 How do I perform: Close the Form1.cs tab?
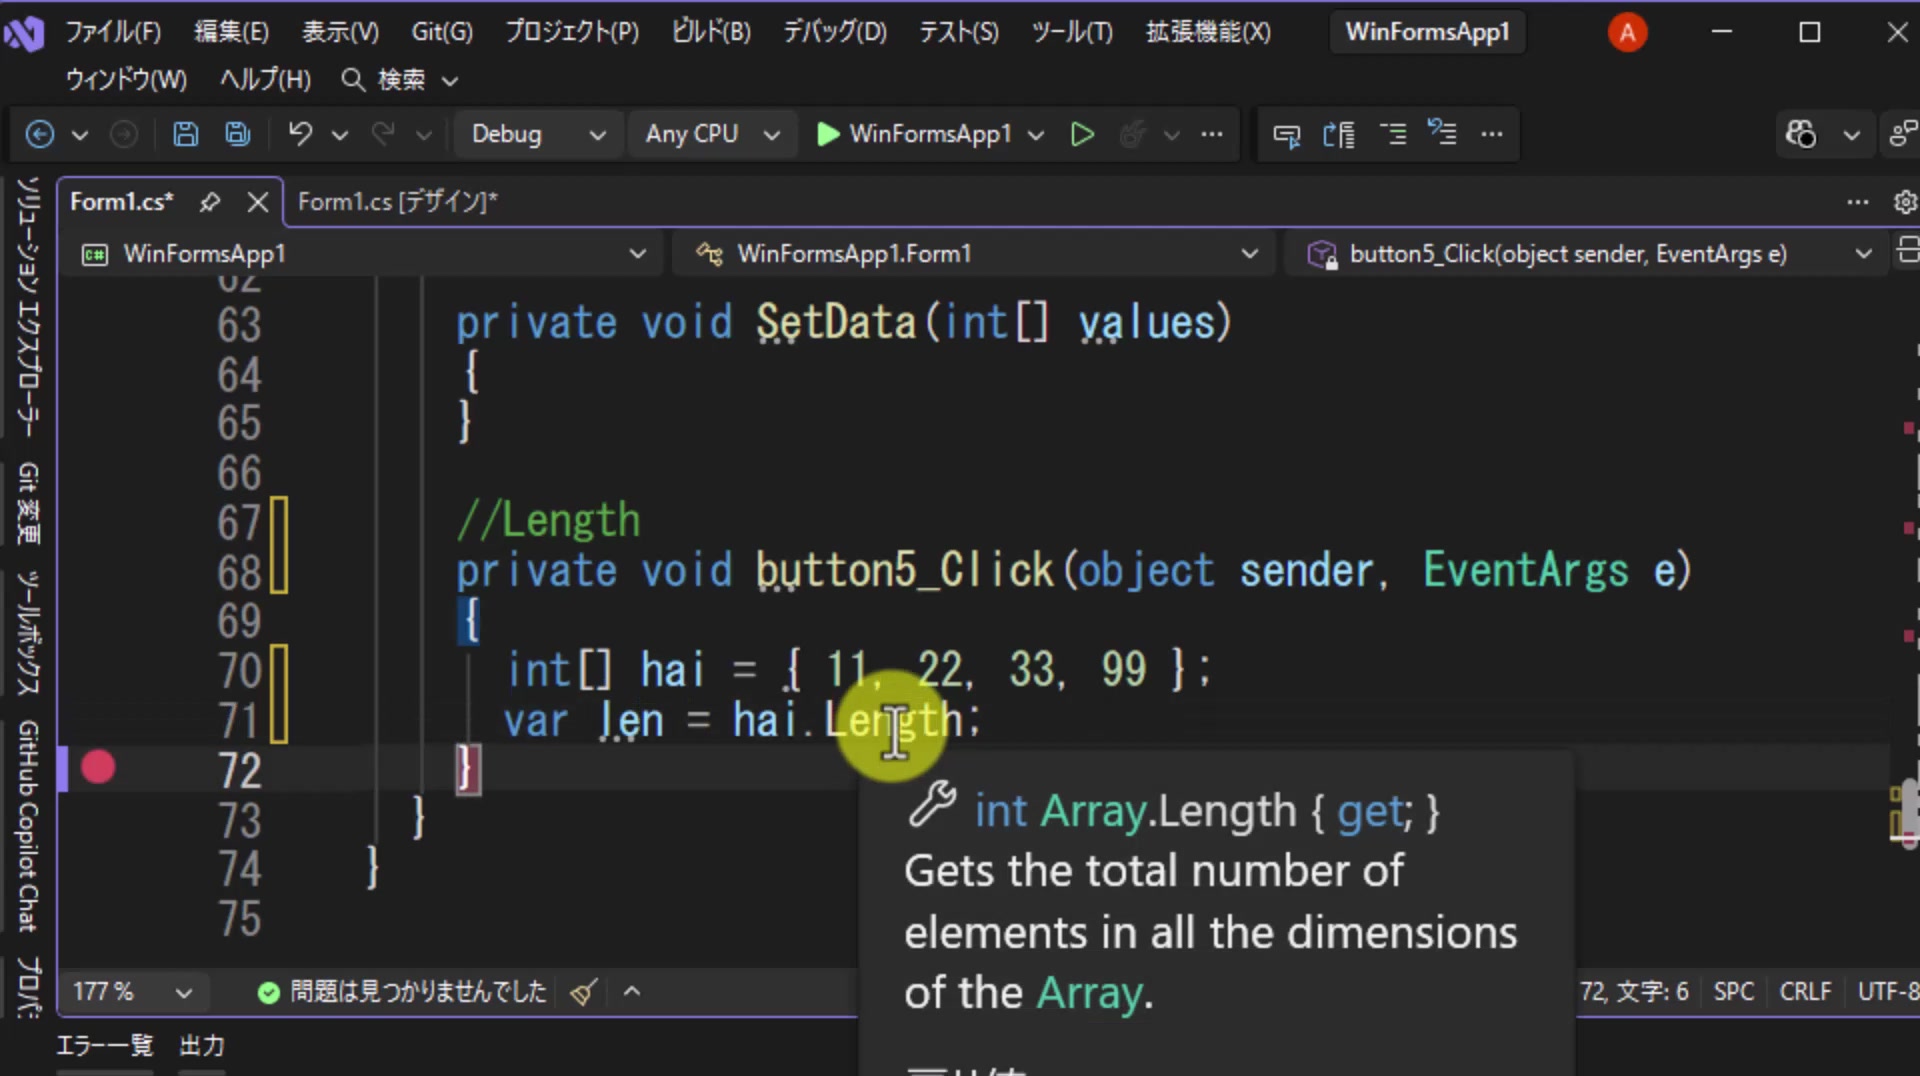[x=258, y=202]
